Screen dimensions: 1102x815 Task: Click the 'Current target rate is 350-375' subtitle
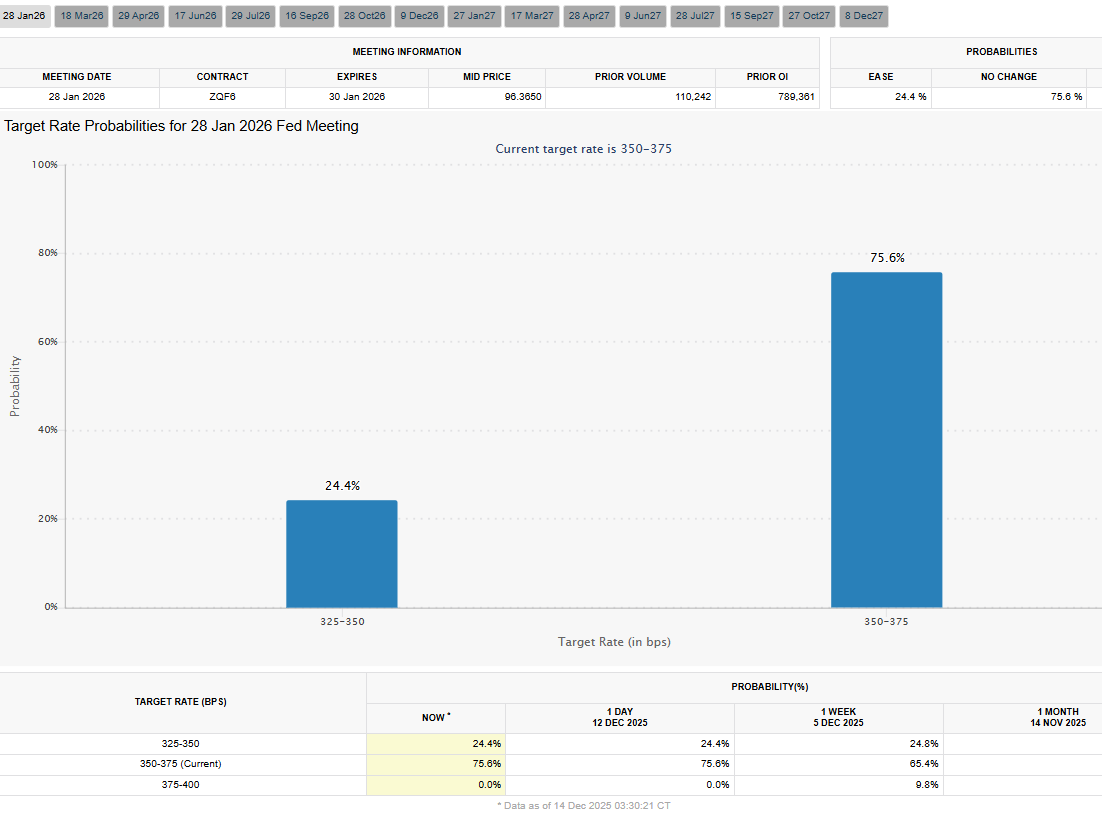pos(583,149)
